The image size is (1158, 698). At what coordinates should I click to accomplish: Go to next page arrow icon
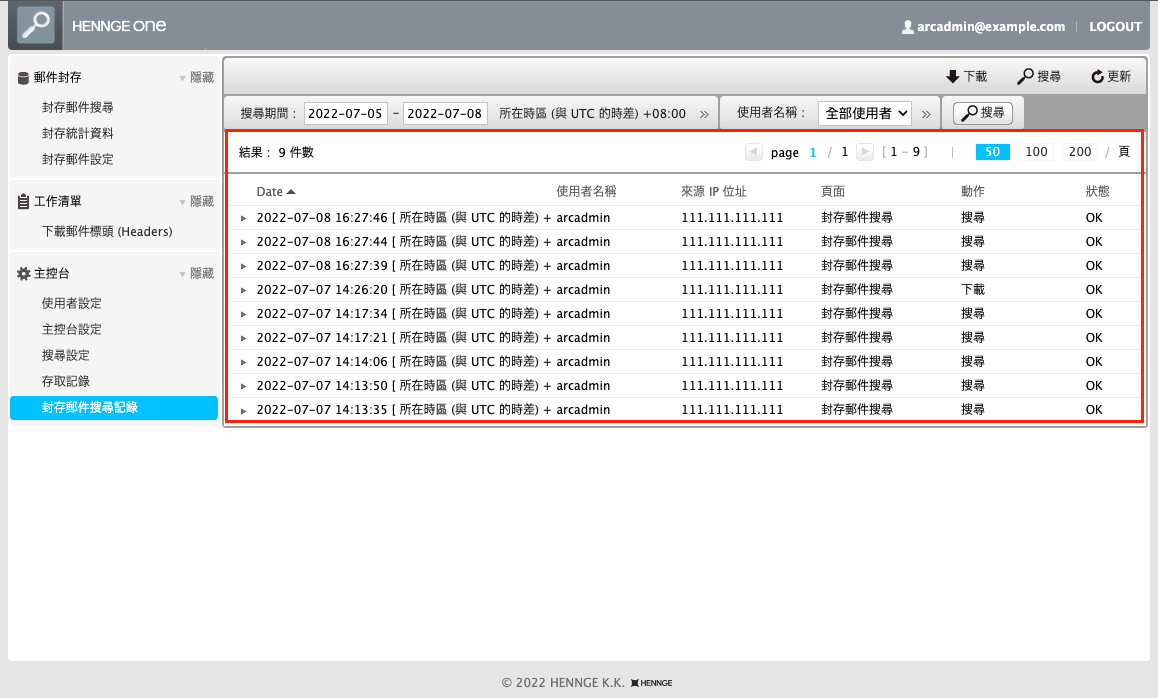(865, 152)
